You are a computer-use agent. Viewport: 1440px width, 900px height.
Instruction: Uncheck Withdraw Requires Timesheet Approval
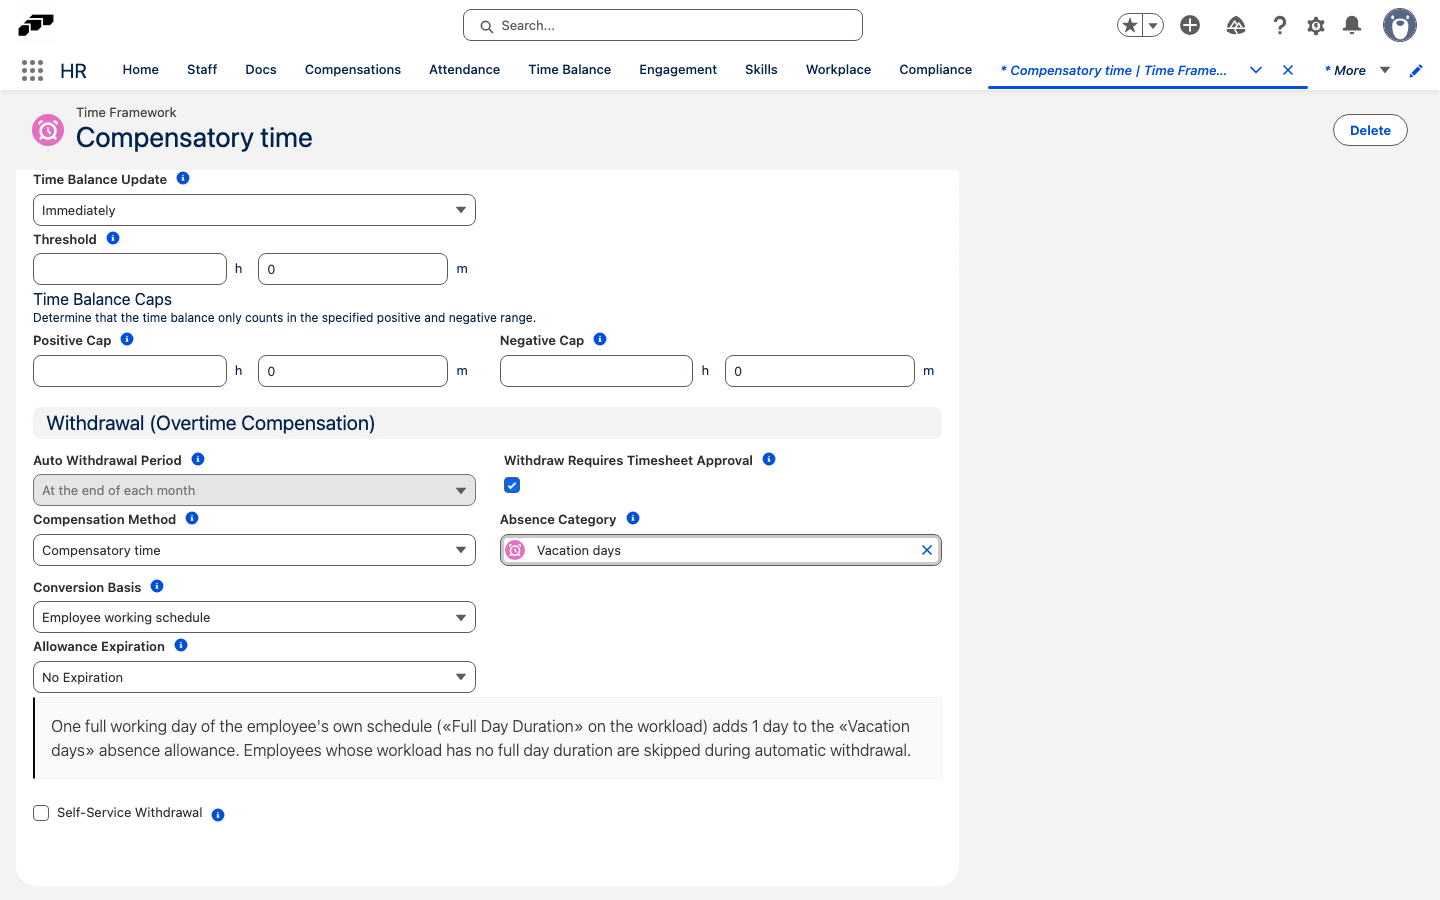tap(512, 485)
